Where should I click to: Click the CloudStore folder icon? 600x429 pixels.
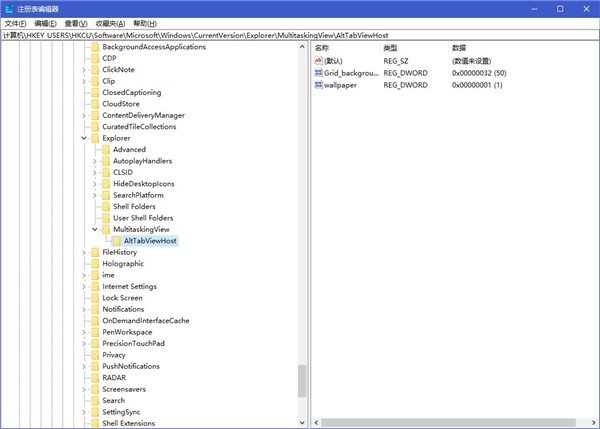click(x=94, y=104)
